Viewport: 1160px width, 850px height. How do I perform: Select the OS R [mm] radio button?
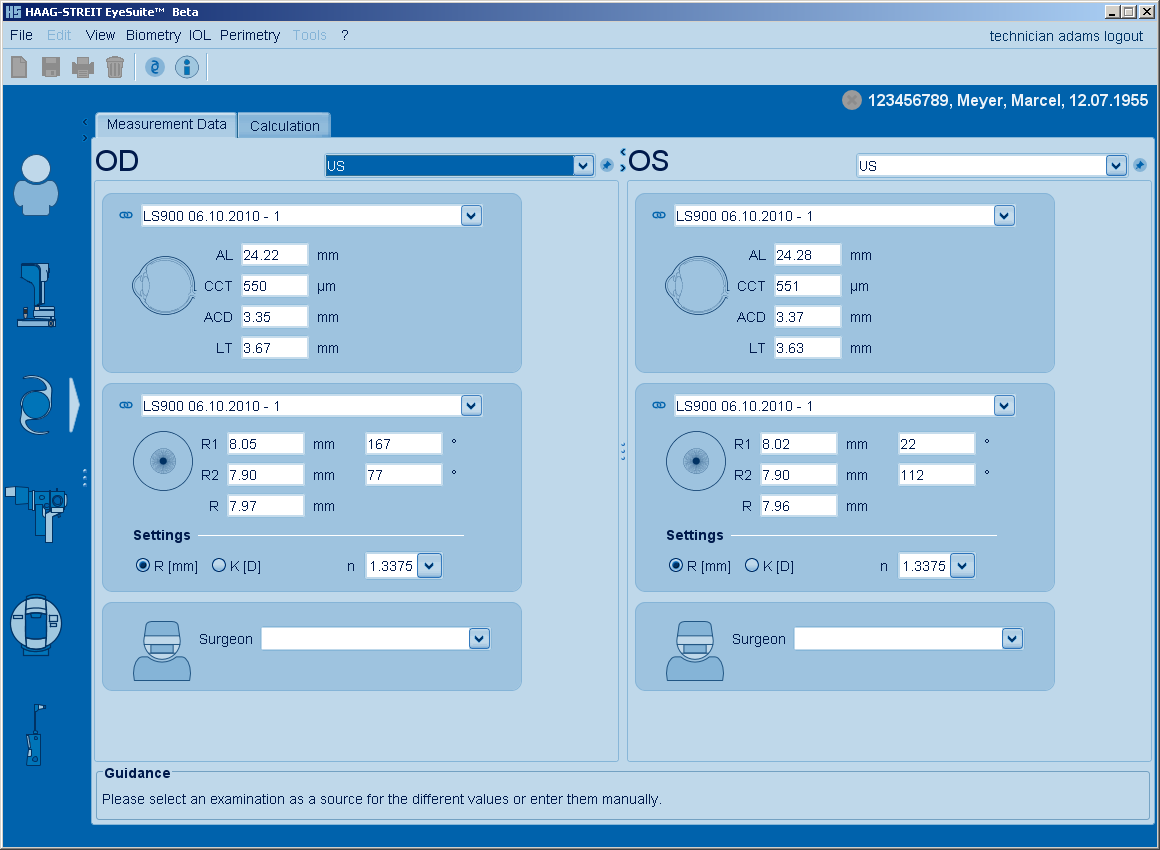tap(676, 566)
